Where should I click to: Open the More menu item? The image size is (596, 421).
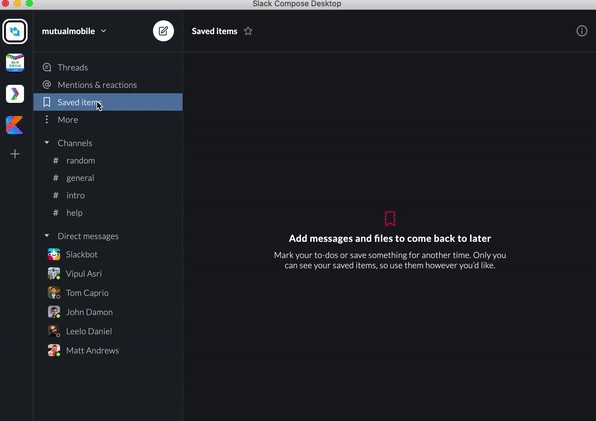coord(108,120)
